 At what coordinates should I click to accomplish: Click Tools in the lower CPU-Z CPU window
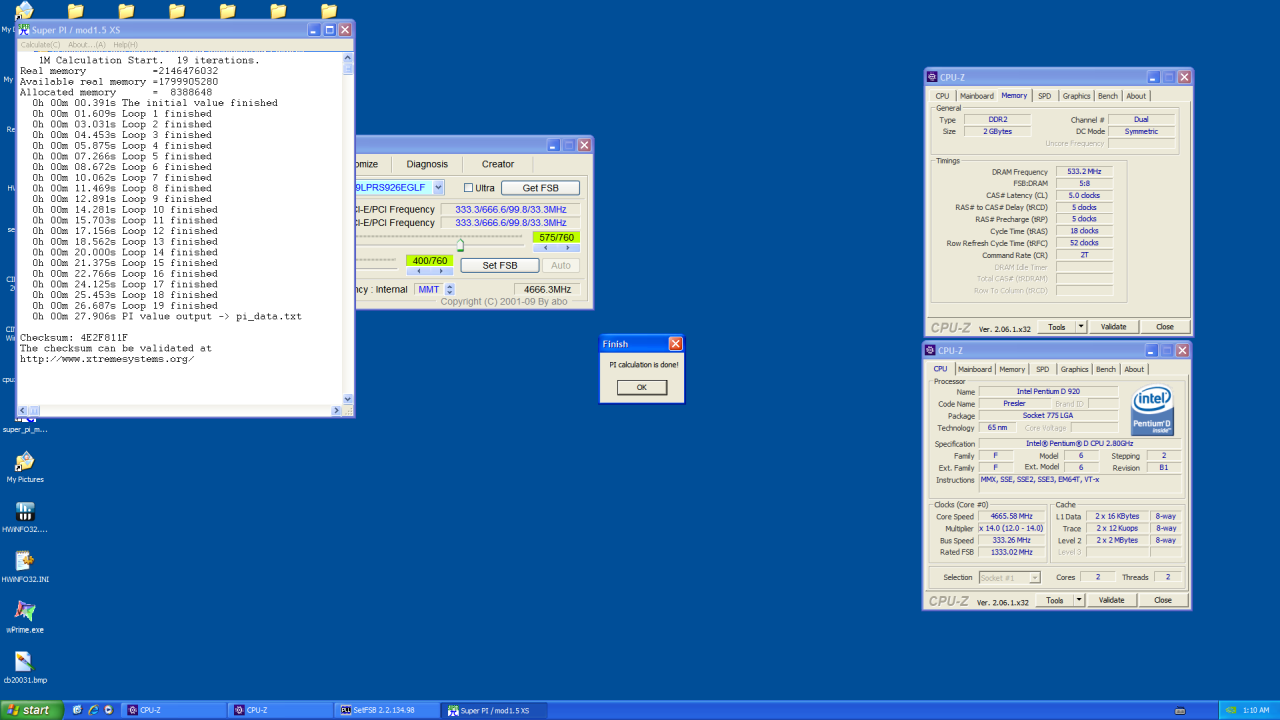point(1055,600)
